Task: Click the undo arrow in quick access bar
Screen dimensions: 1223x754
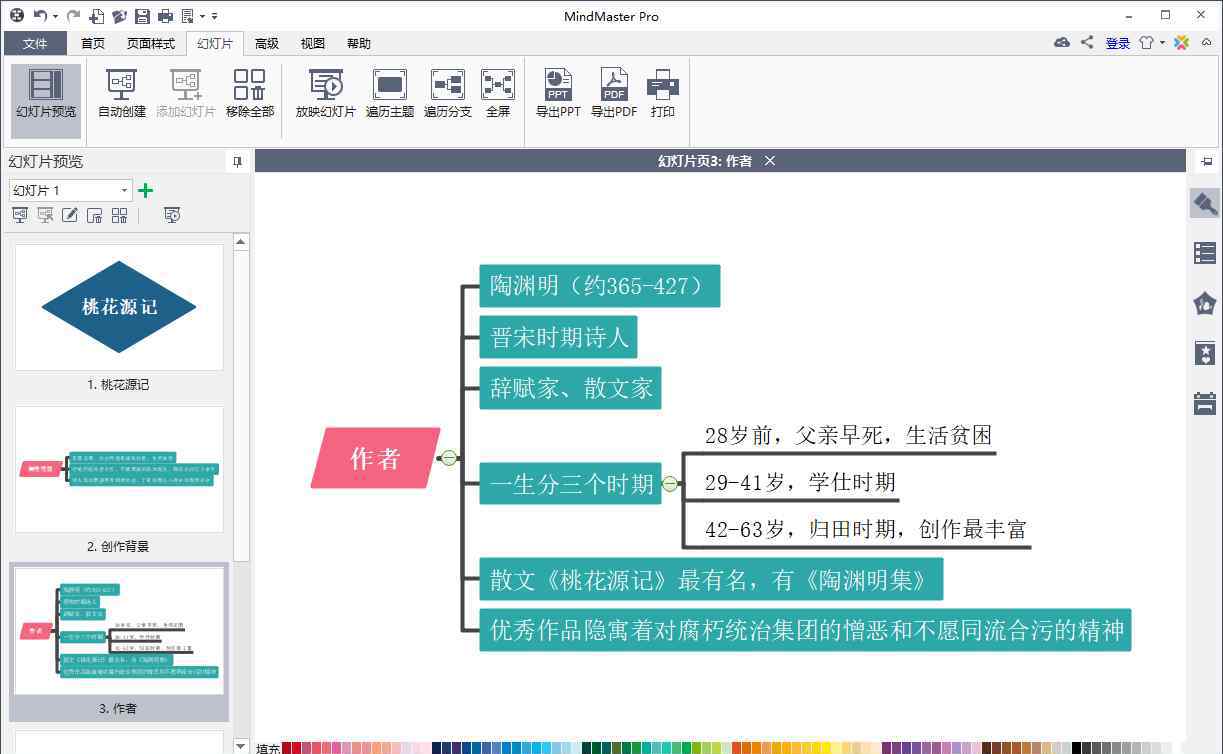Action: tap(40, 16)
